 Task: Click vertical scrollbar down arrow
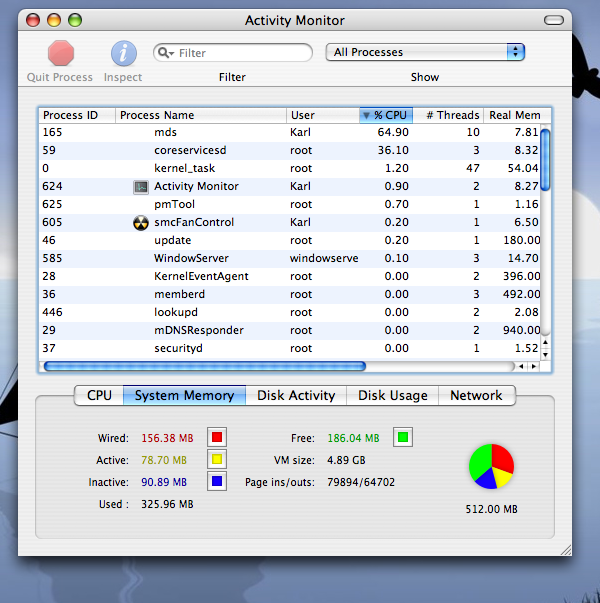(x=545, y=354)
